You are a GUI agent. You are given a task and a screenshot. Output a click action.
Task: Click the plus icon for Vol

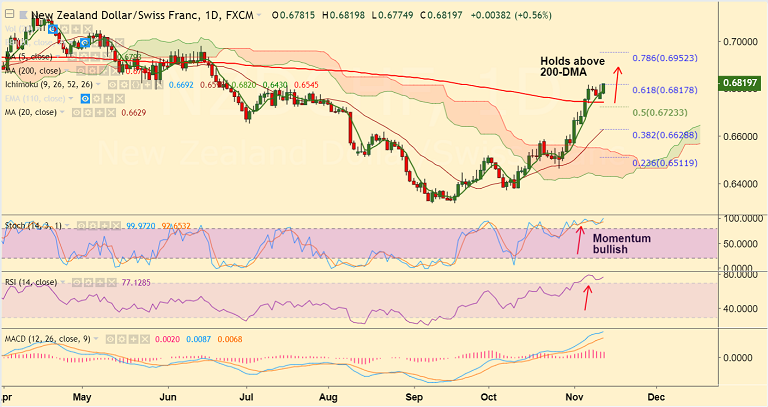point(76,29)
